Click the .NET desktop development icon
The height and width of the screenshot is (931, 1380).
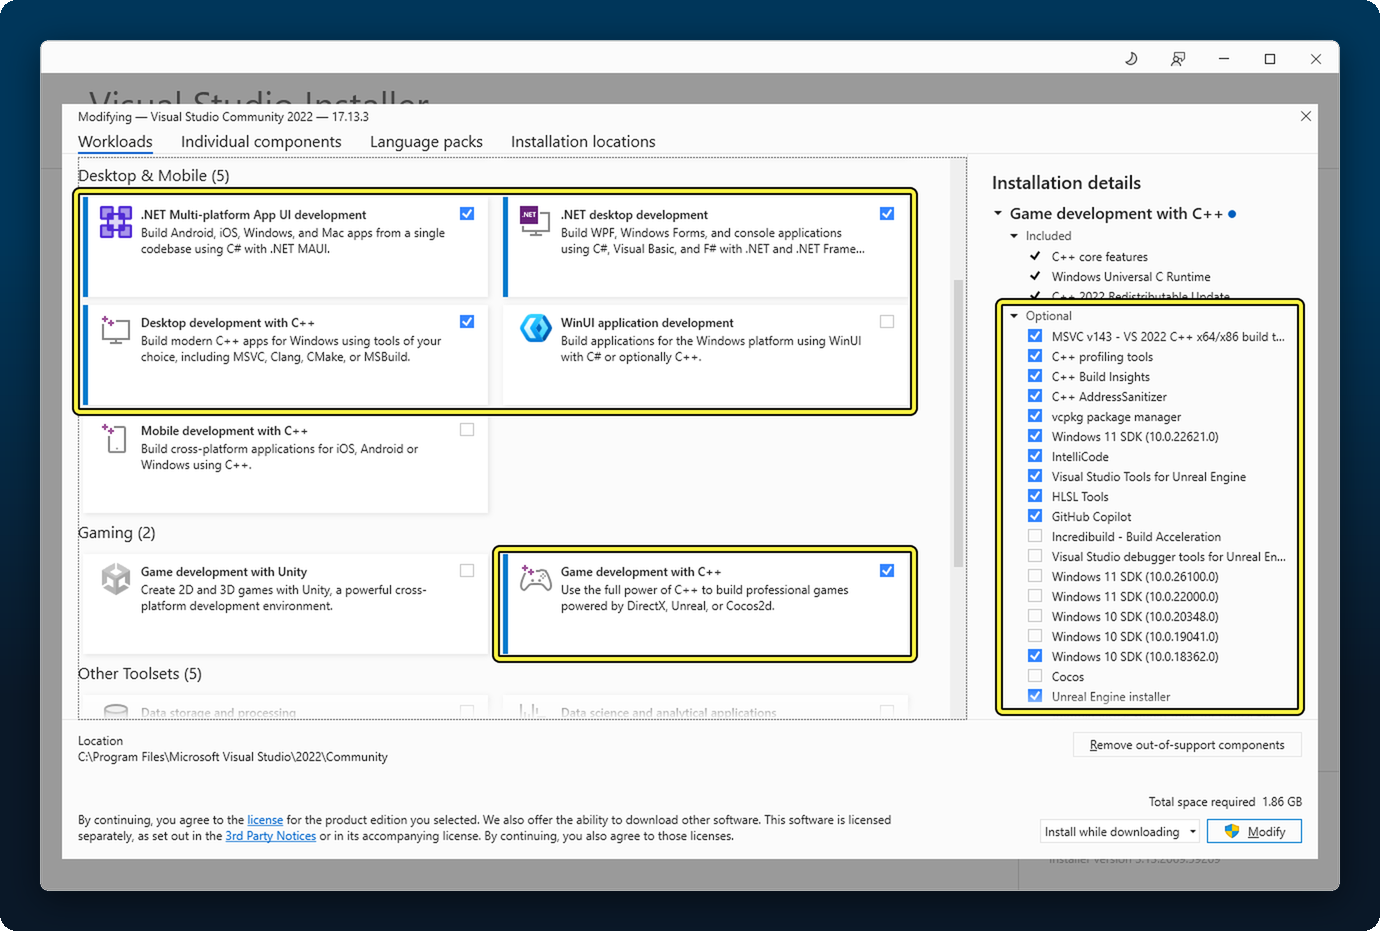535,221
